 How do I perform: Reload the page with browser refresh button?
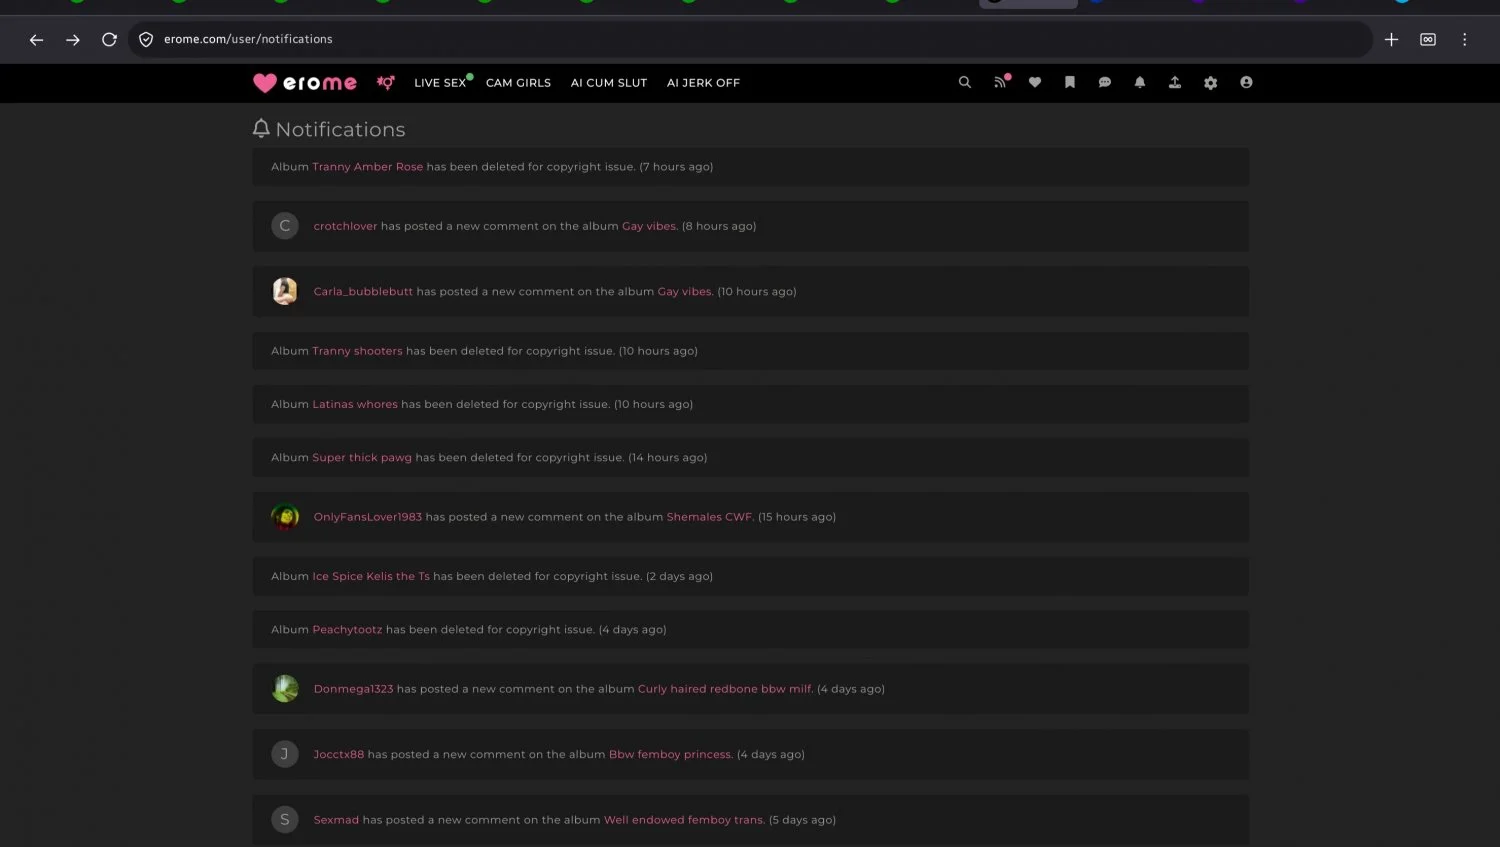(x=109, y=40)
